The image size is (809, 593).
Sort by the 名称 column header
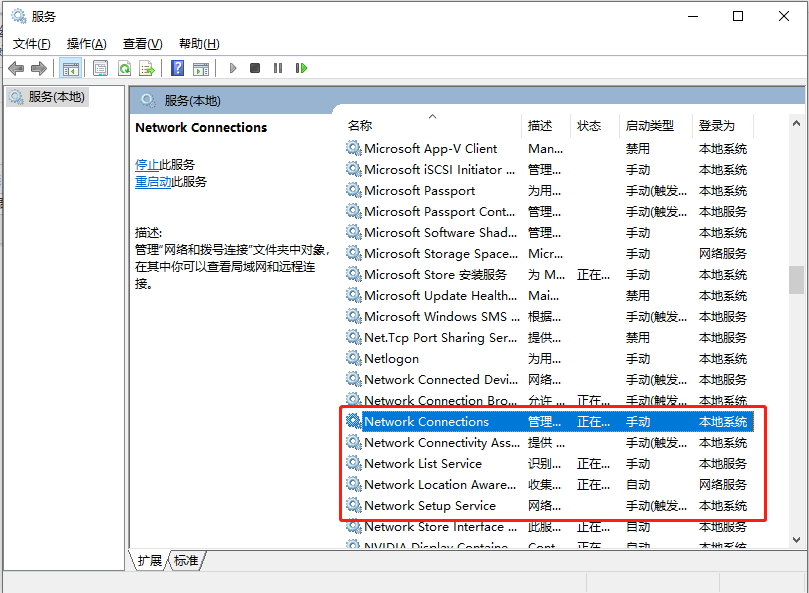pyautogui.click(x=432, y=125)
